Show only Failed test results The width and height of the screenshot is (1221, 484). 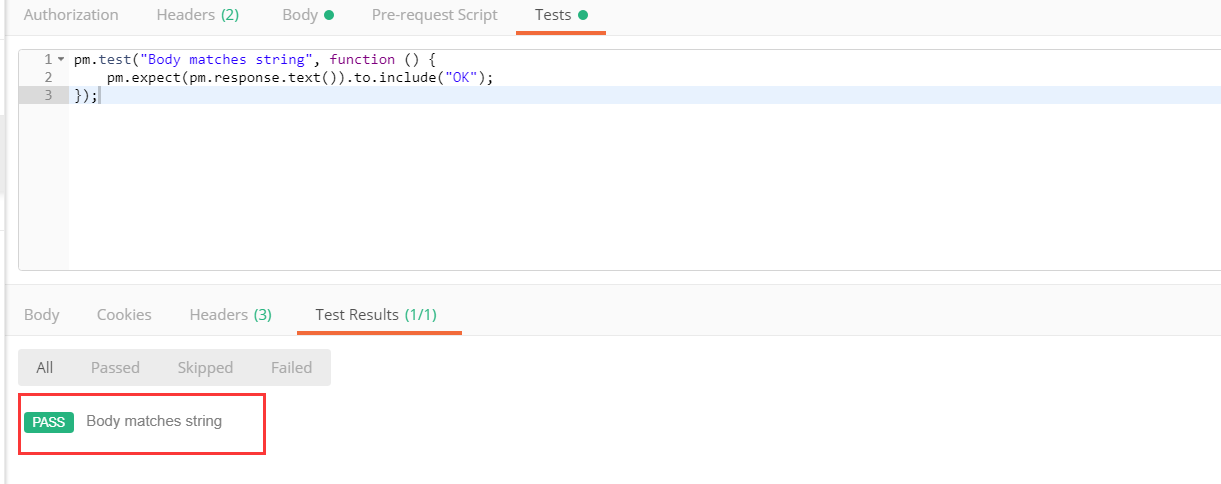click(x=291, y=367)
